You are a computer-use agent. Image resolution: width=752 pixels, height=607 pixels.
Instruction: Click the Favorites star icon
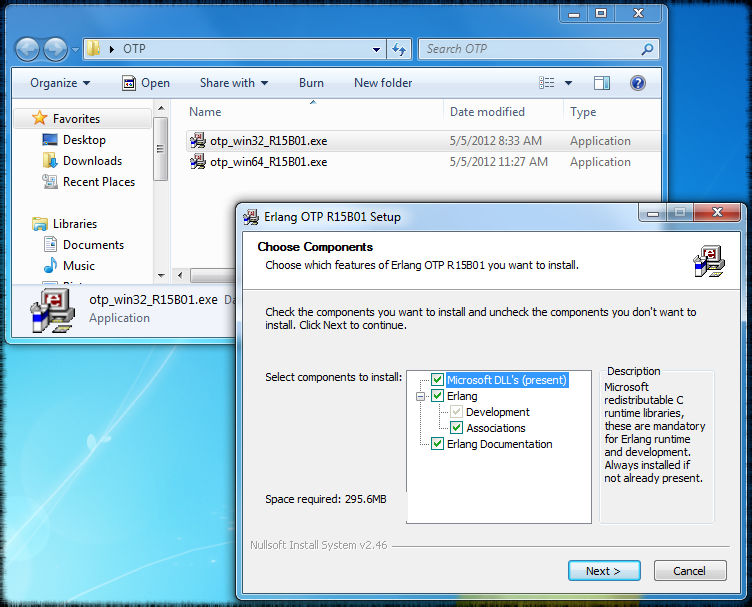pyautogui.click(x=40, y=118)
